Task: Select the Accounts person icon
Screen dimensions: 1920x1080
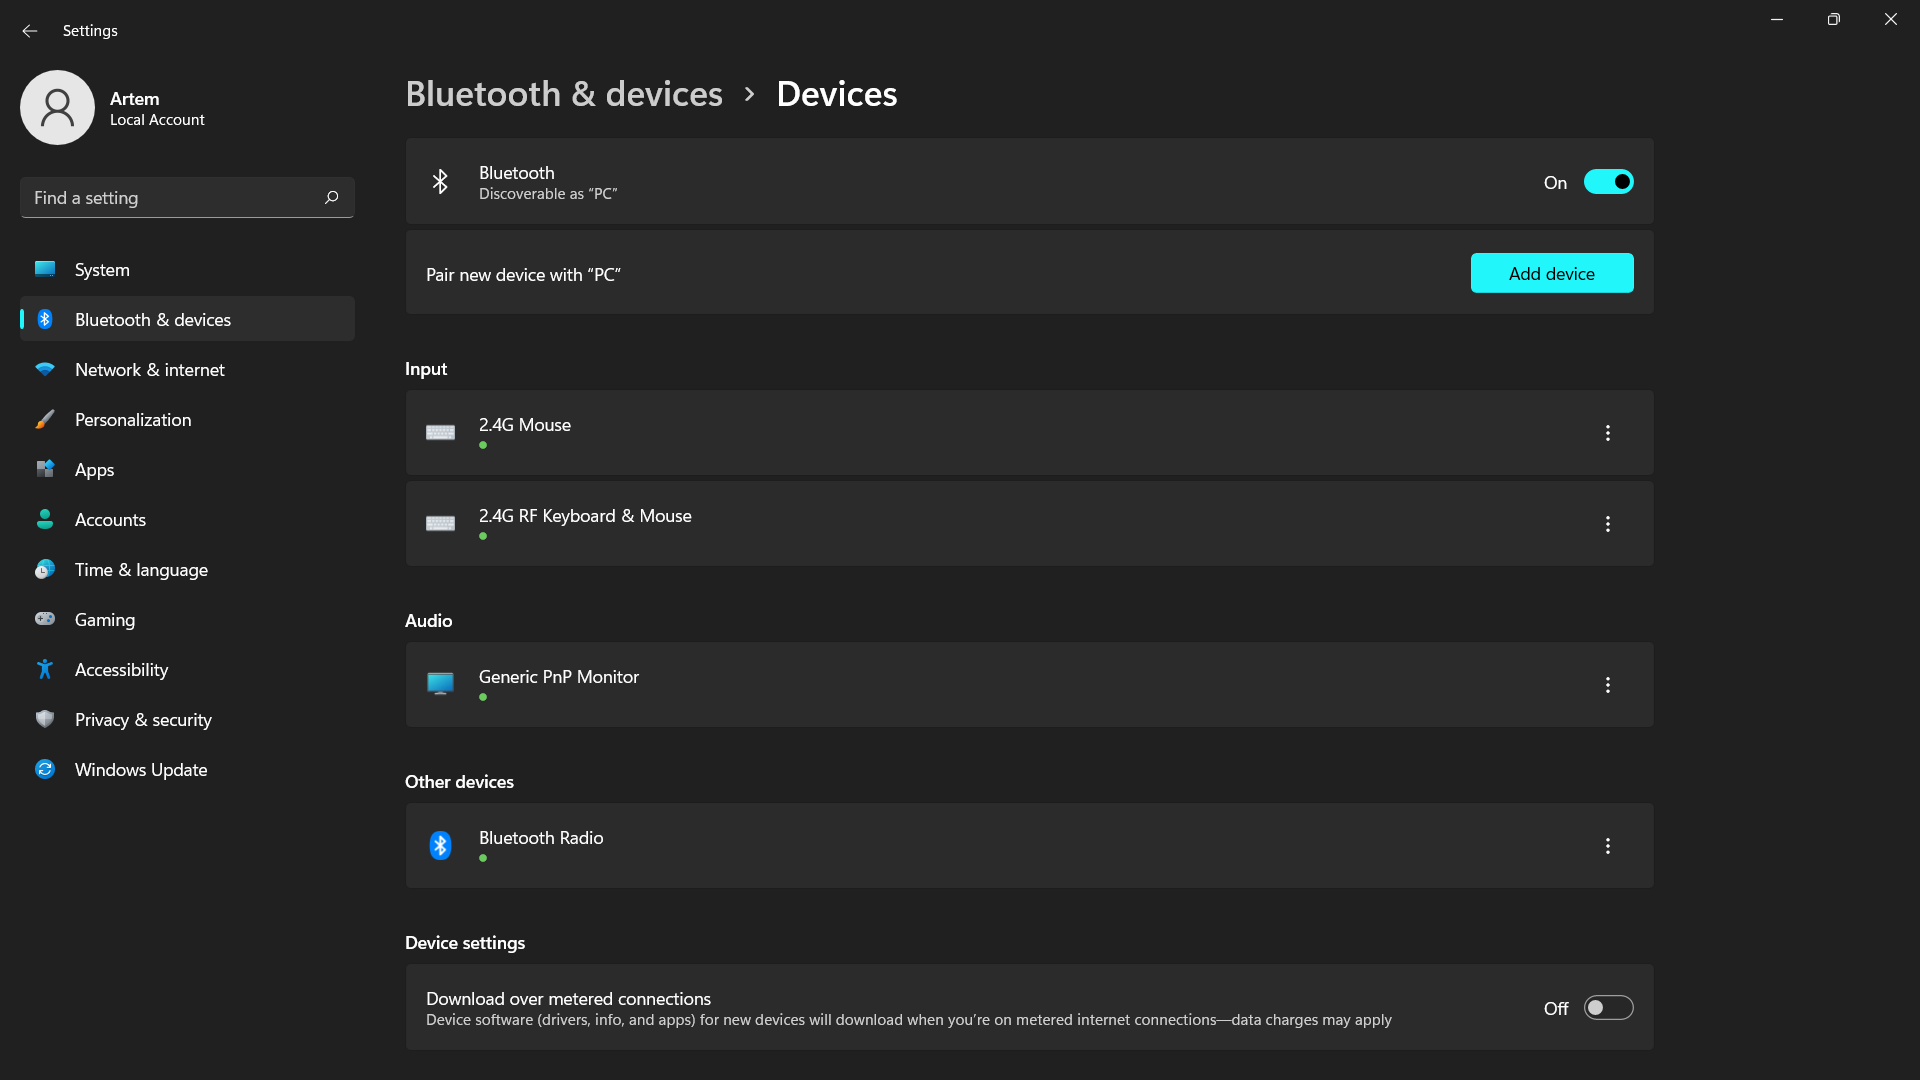Action: (45, 519)
